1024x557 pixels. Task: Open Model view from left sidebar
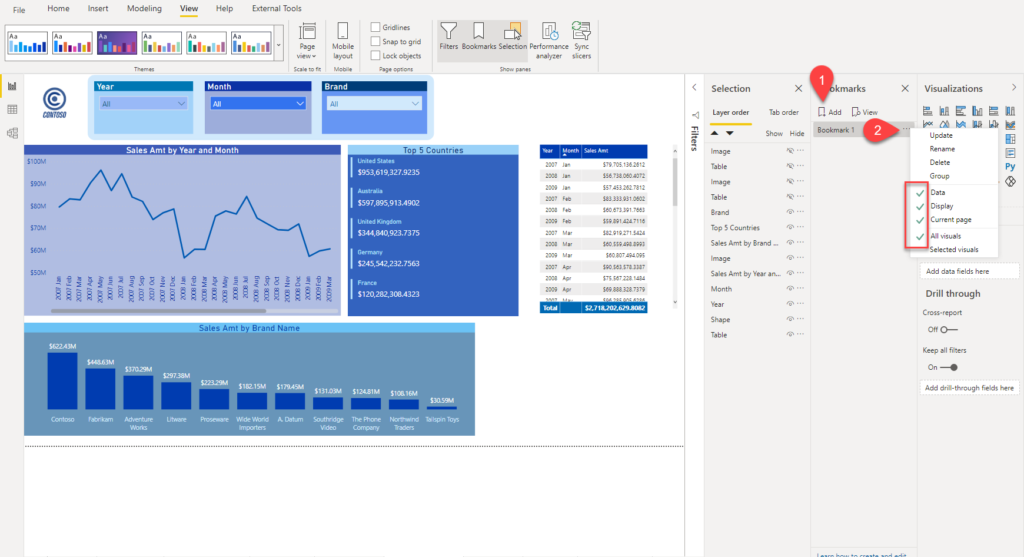coord(12,133)
